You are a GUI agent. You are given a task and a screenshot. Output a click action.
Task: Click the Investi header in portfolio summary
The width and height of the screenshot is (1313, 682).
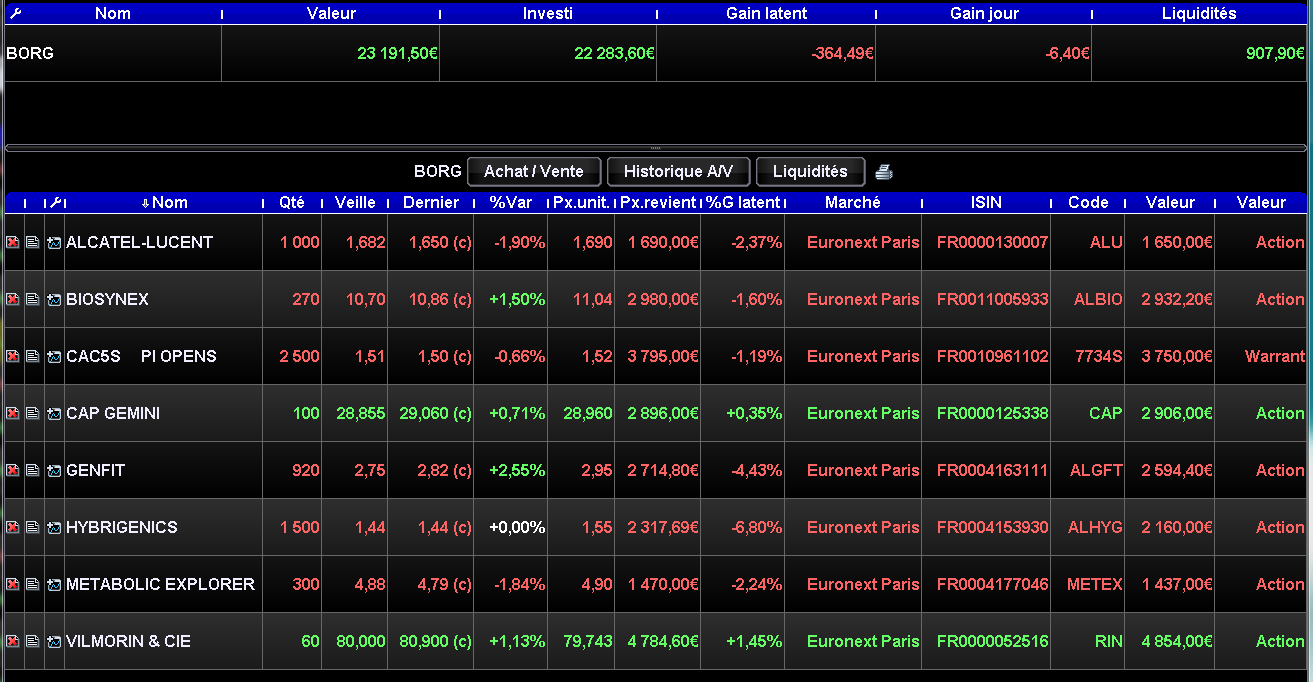click(548, 13)
